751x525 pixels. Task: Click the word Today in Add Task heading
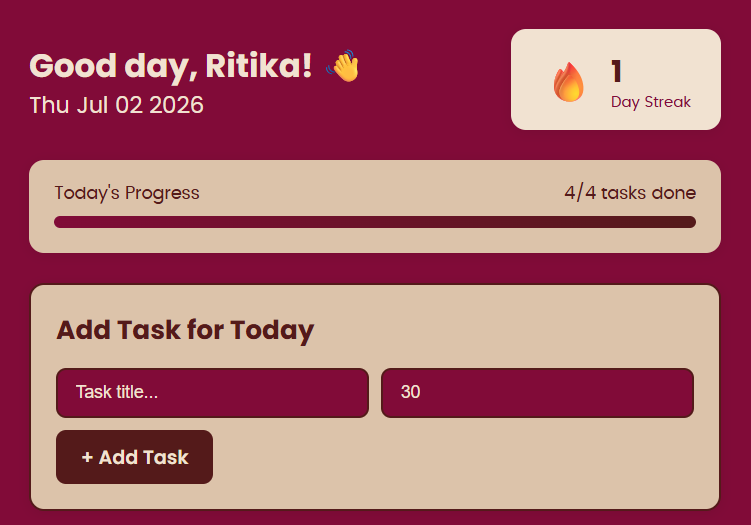tap(272, 330)
